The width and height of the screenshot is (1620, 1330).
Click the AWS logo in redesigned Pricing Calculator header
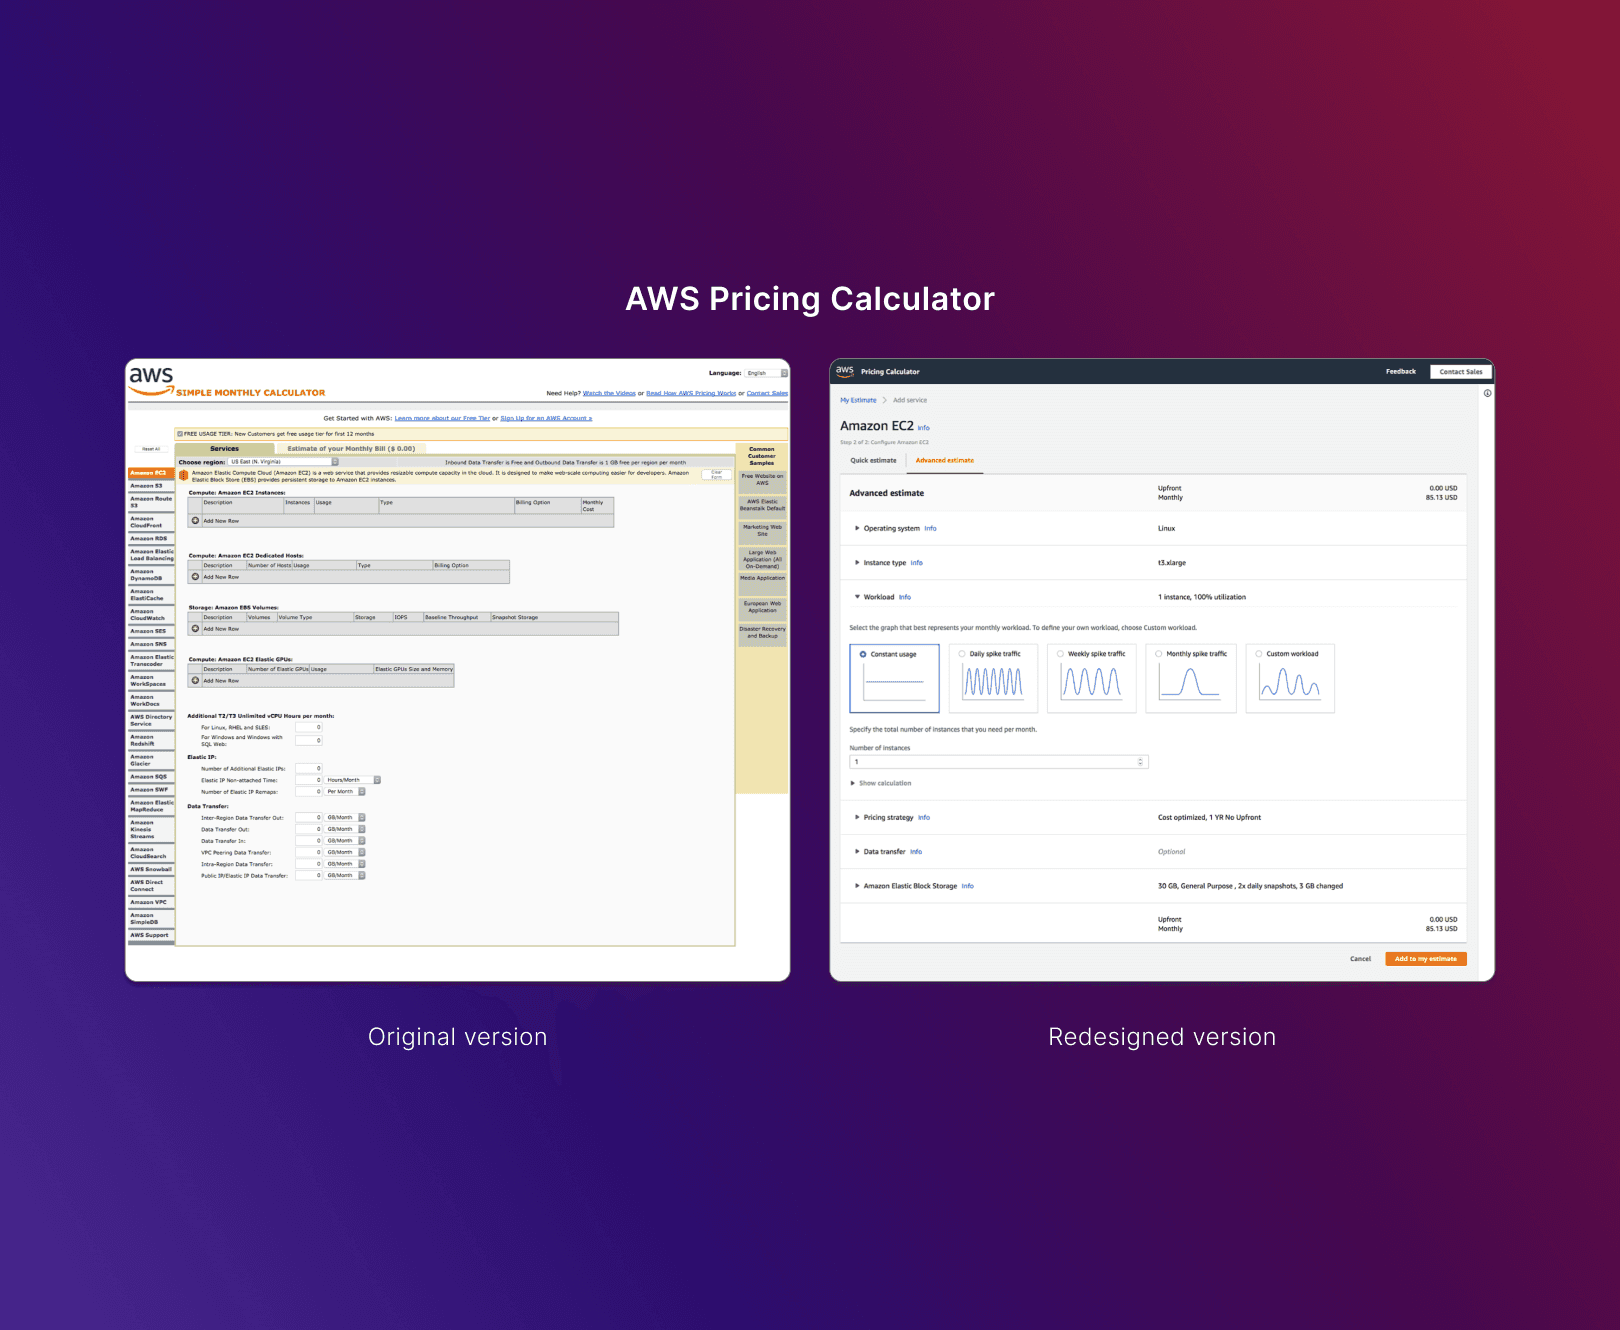pos(845,371)
